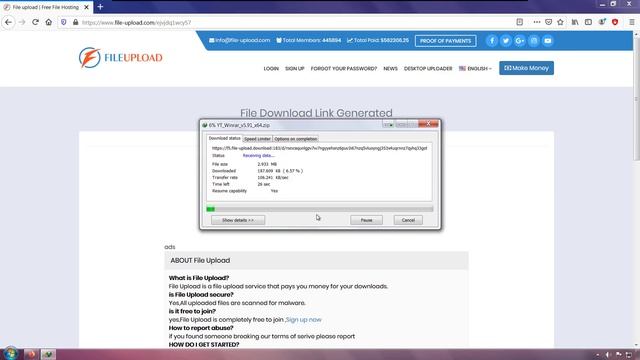Click the info@file-upload.com email link

click(240, 40)
